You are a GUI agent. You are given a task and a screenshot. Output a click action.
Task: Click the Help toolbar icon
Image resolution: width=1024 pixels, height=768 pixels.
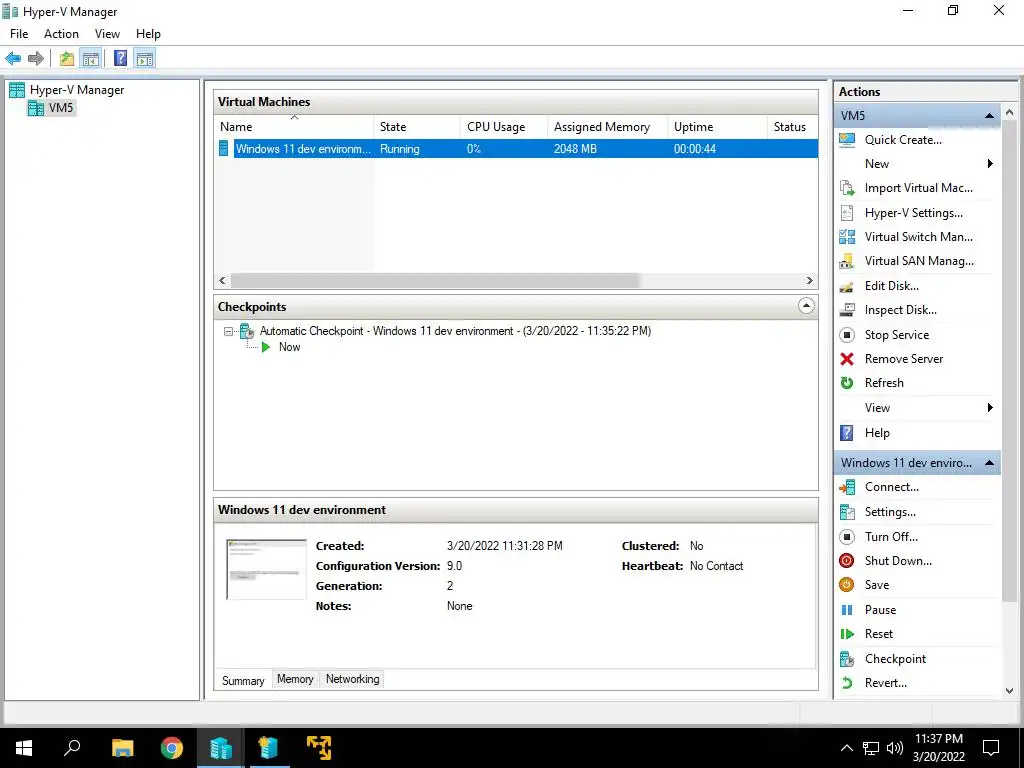pos(121,59)
